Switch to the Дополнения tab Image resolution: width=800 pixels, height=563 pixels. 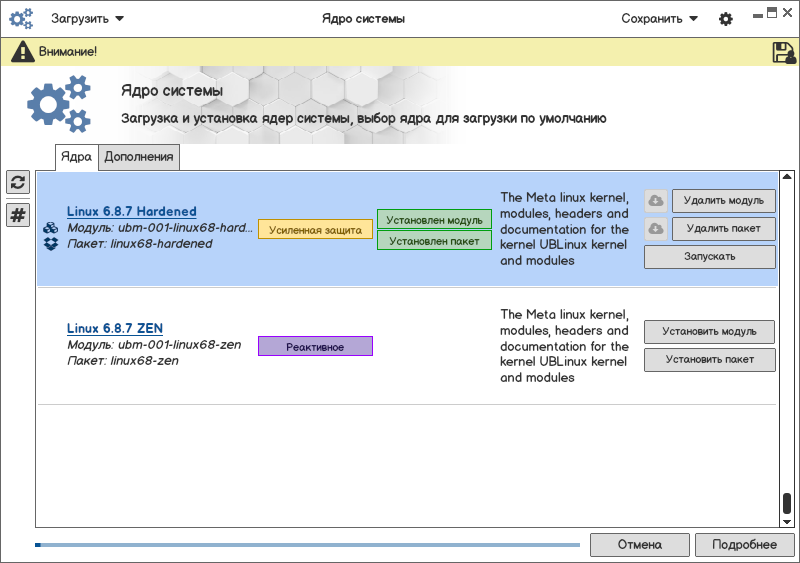(x=139, y=157)
